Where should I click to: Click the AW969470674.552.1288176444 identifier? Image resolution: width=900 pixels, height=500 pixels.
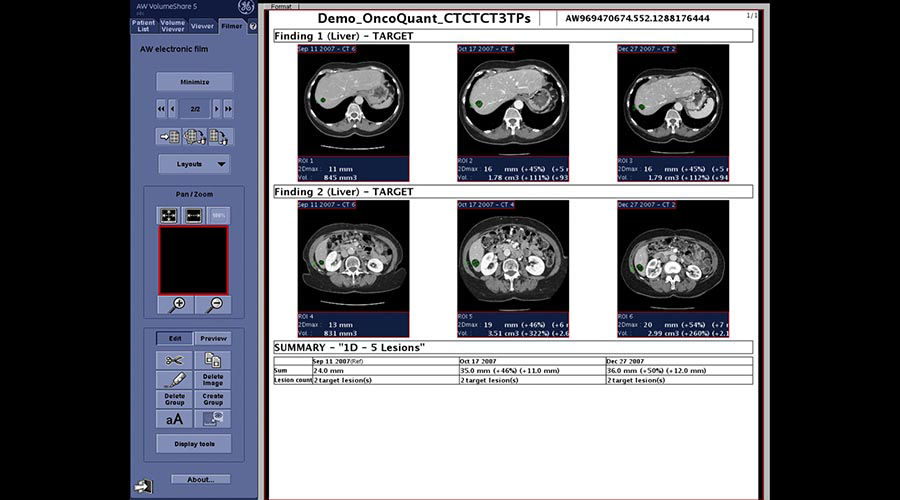pos(637,18)
